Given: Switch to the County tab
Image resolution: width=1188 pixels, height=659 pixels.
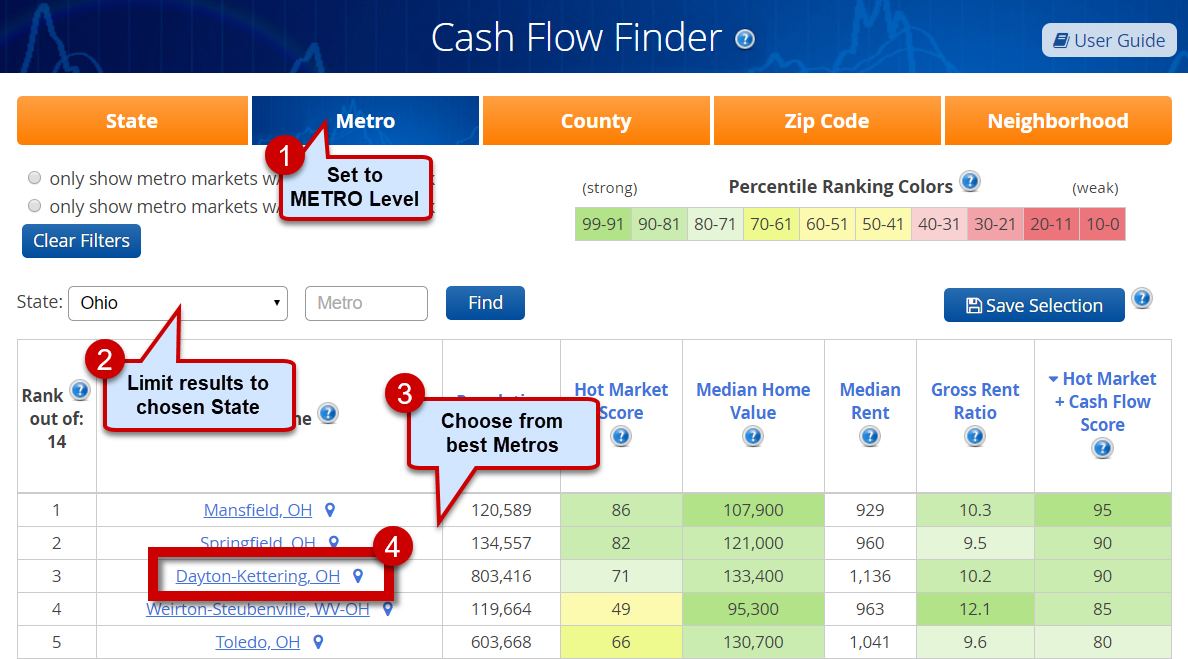Looking at the screenshot, I should point(596,120).
